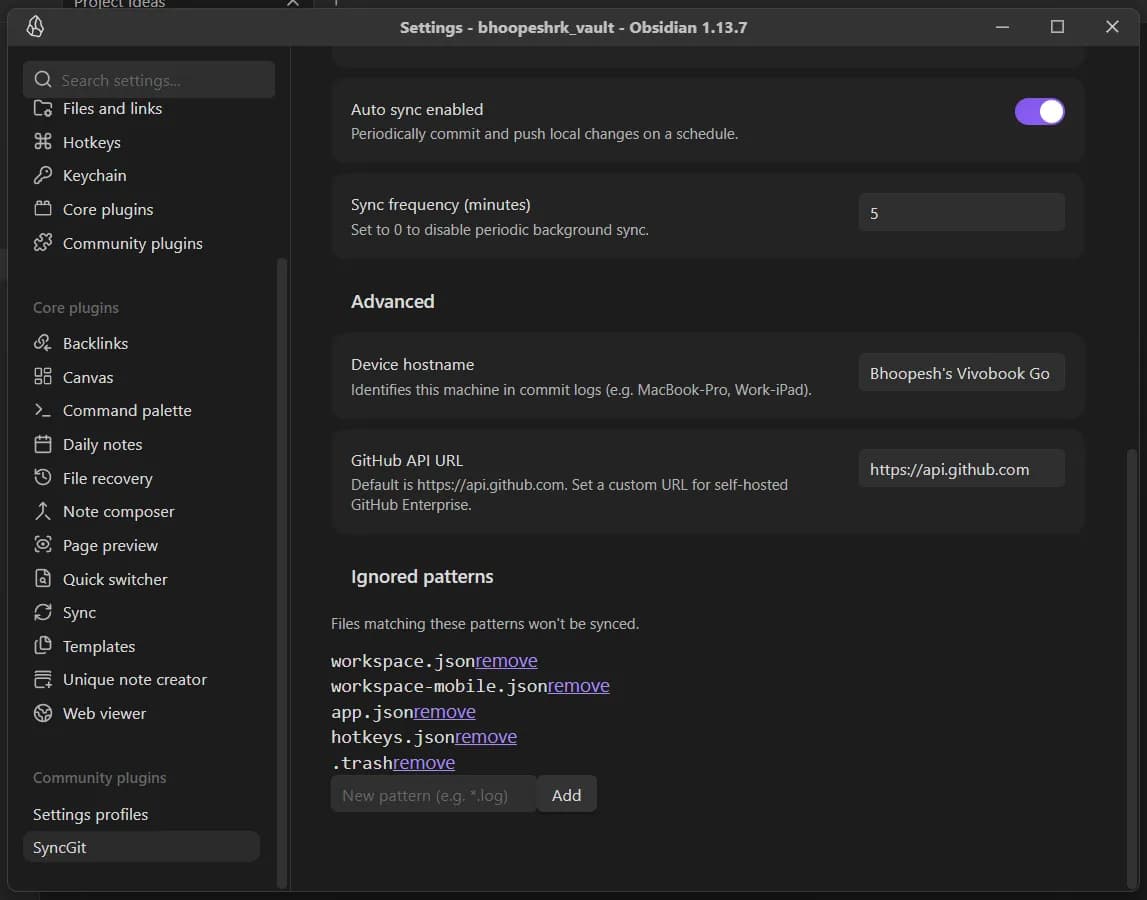1147x900 pixels.
Task: Click the Templates copy icon
Action: 43,646
